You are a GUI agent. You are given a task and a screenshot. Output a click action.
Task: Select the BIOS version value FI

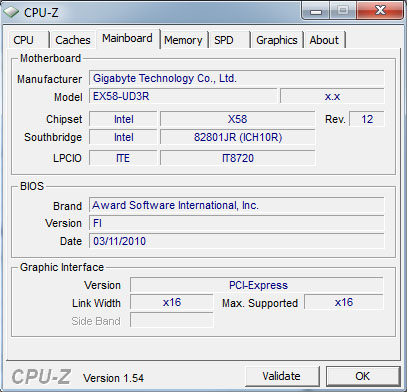point(237,223)
